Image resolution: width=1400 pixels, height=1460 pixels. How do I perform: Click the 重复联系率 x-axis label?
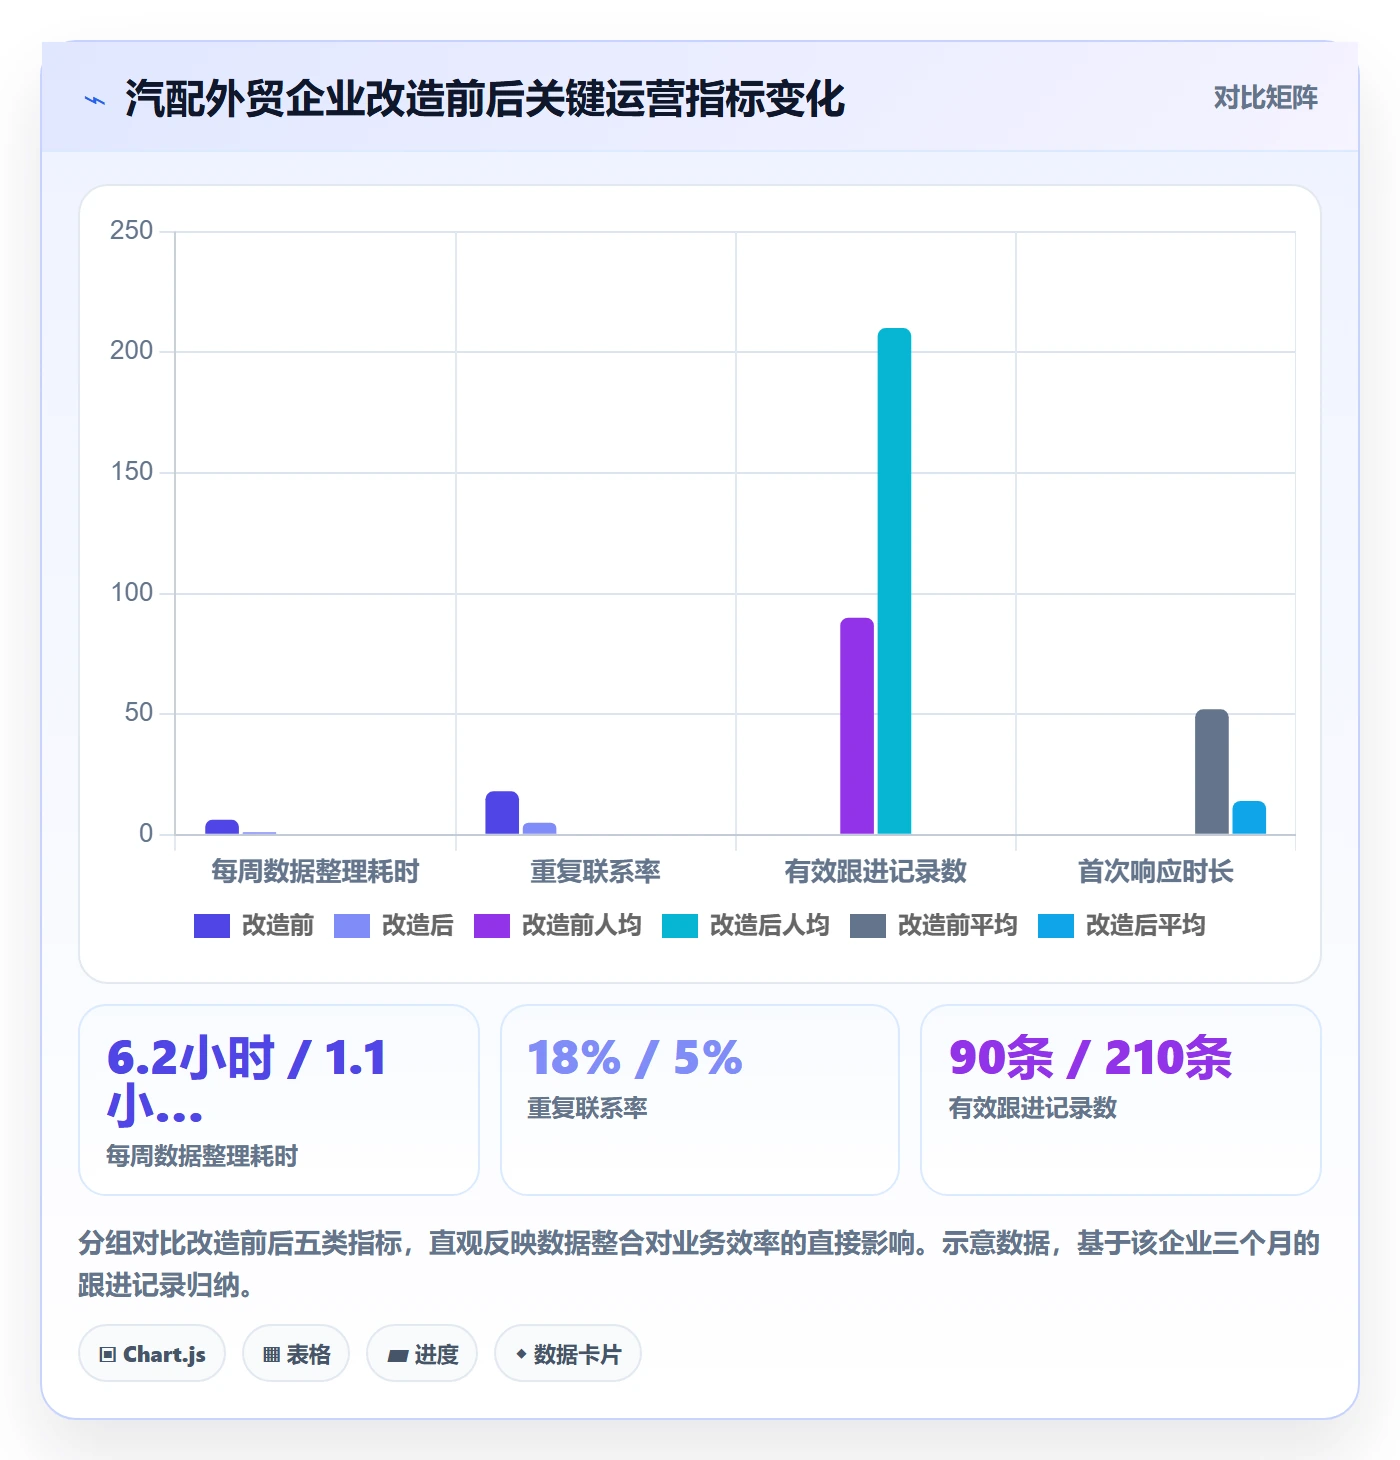tap(595, 872)
